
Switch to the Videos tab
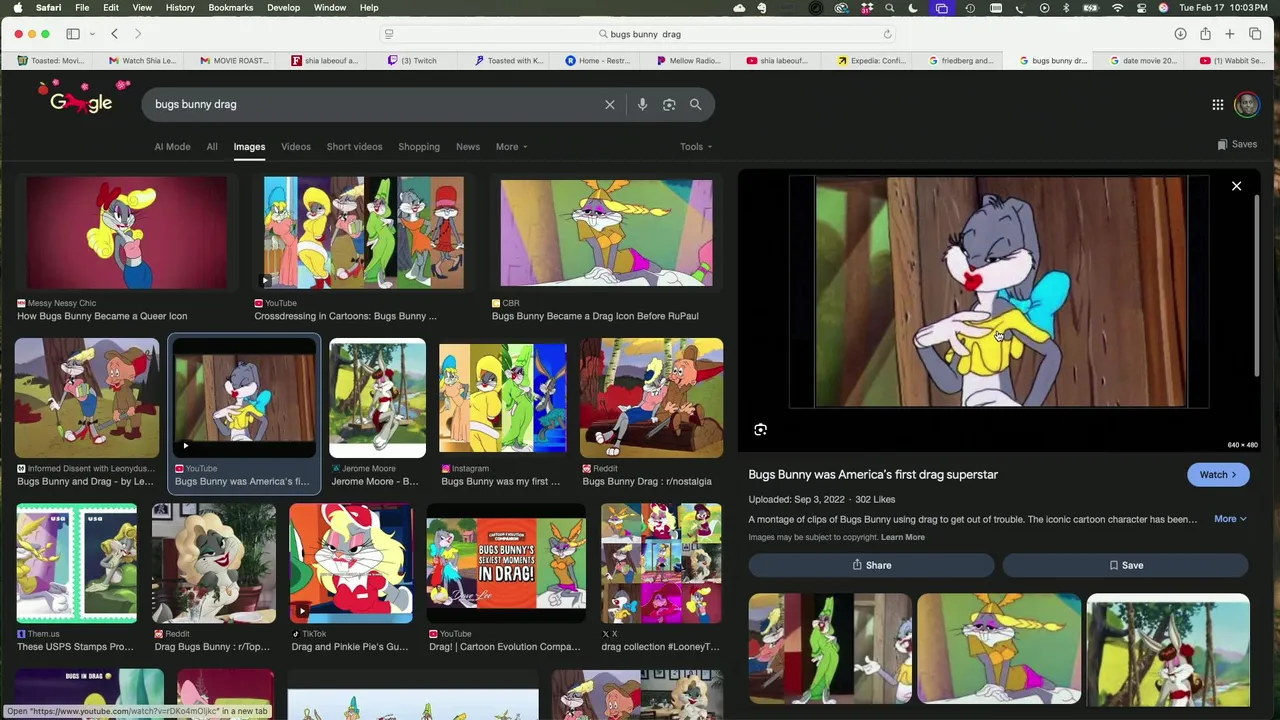point(296,147)
